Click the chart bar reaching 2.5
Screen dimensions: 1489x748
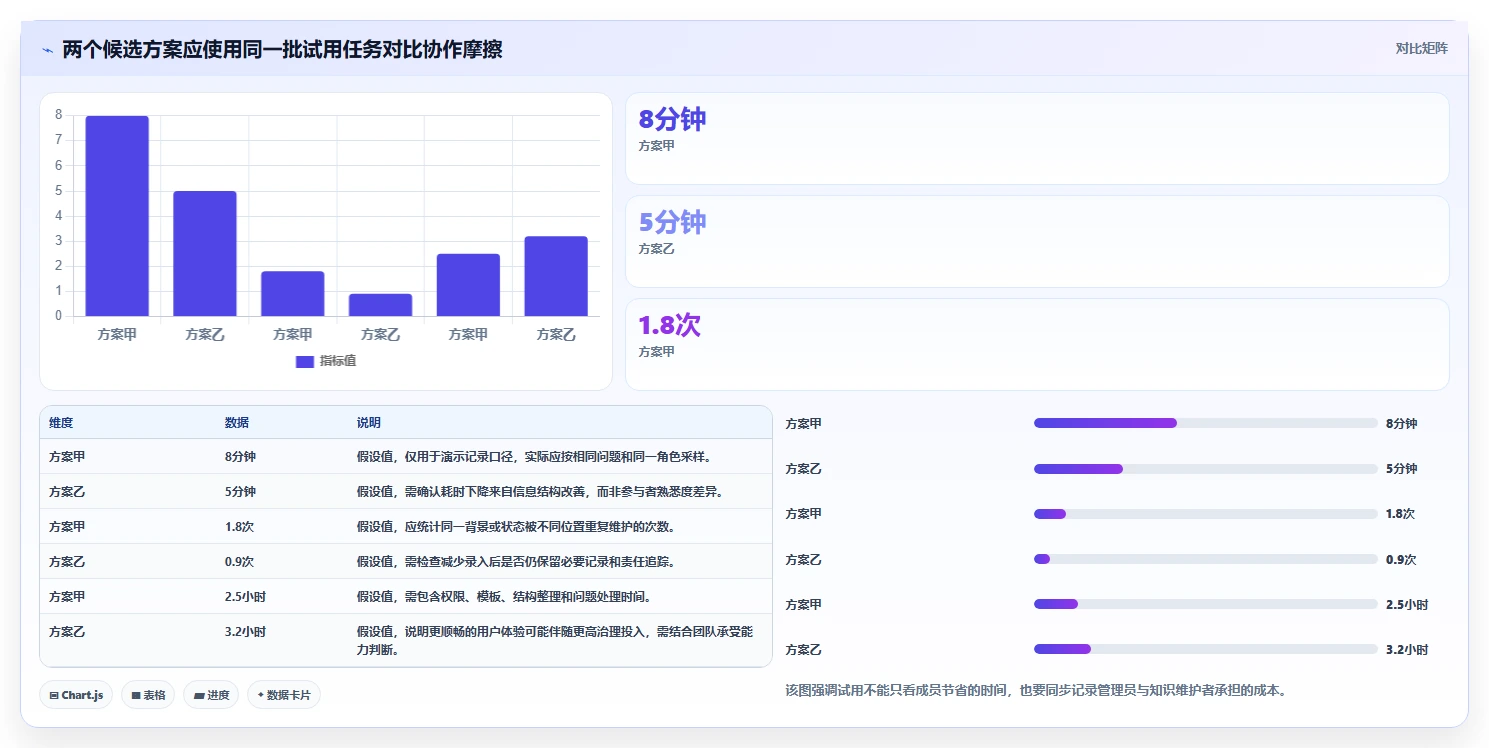click(x=468, y=285)
